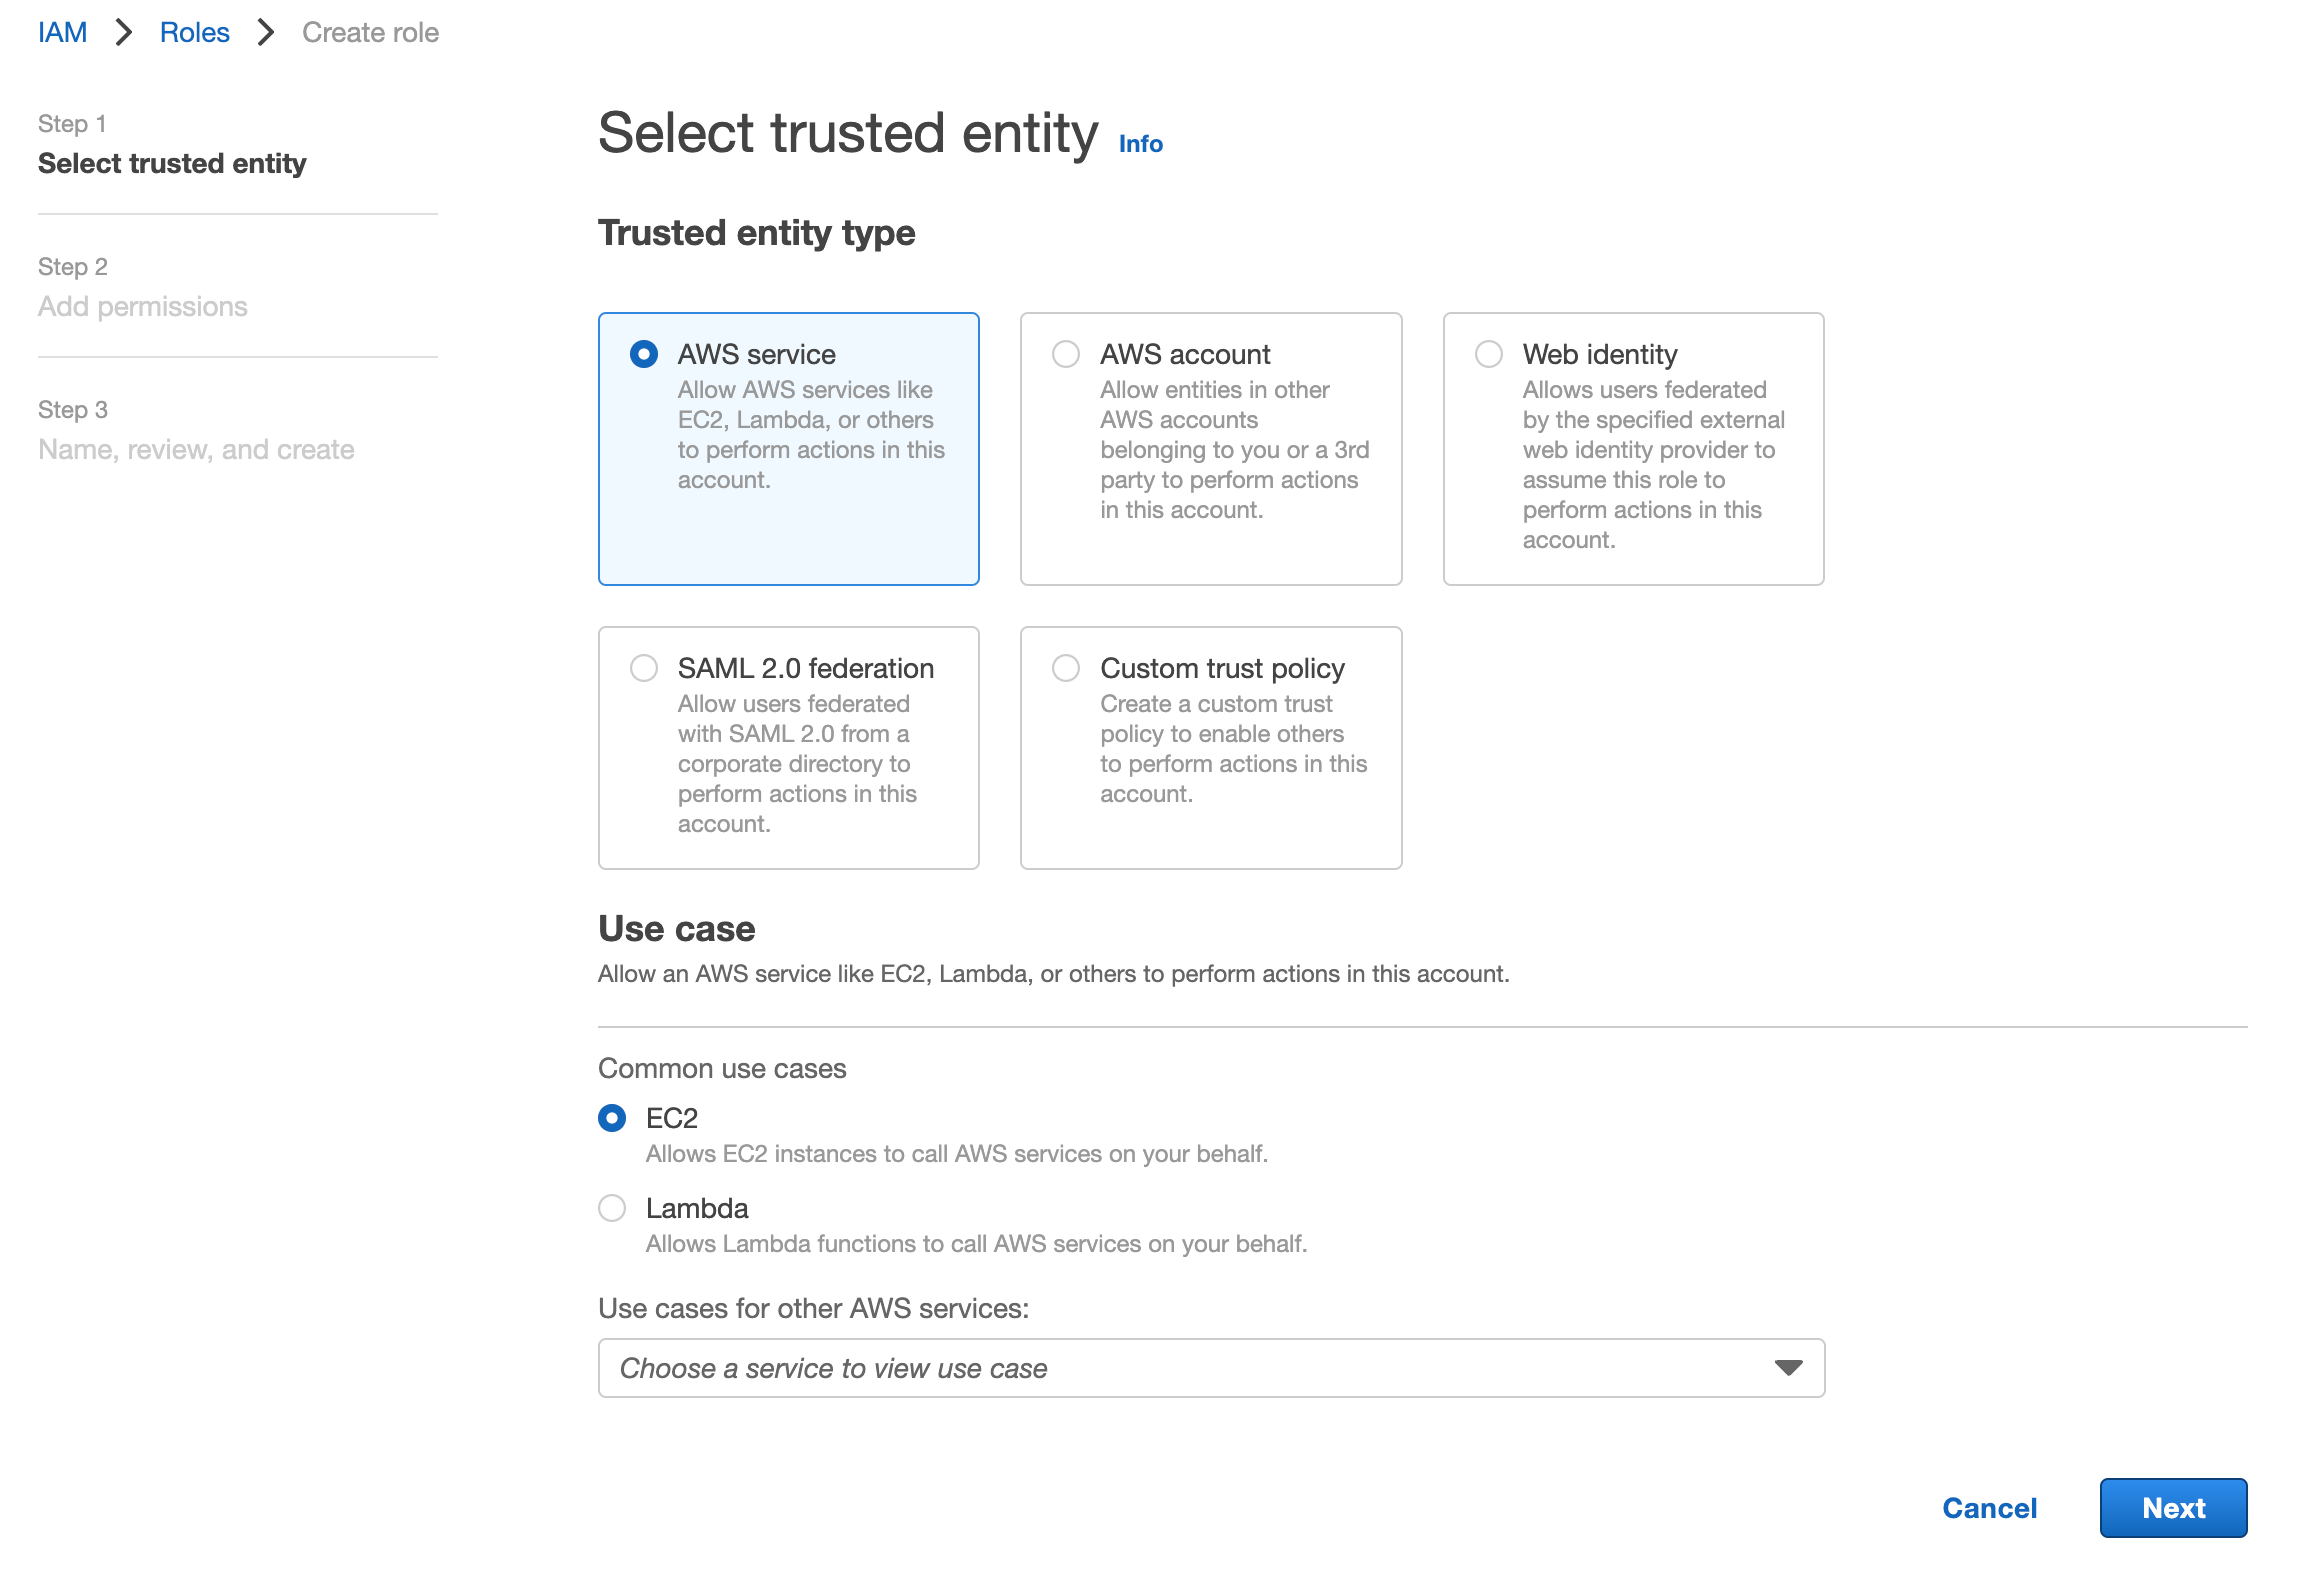This screenshot has height=1576, width=2300.
Task: Select the Web identity trusted entity icon
Action: (1489, 353)
